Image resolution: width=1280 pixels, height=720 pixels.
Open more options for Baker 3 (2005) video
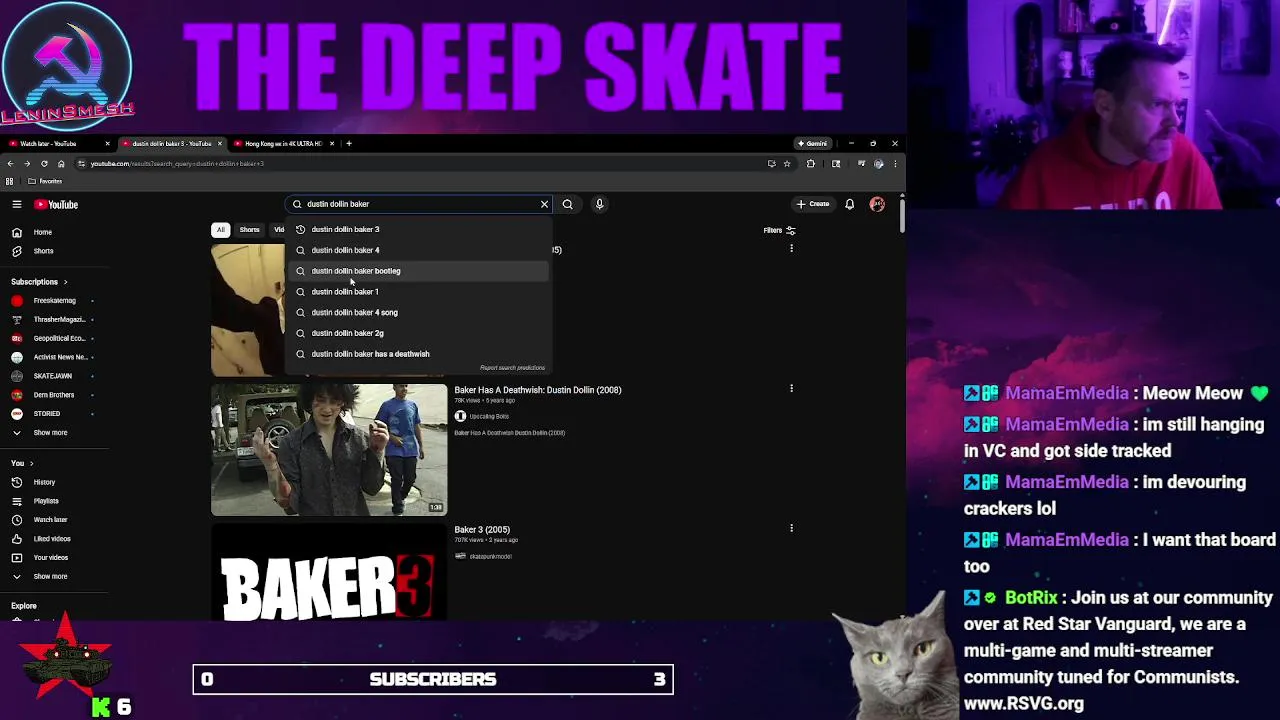point(791,527)
